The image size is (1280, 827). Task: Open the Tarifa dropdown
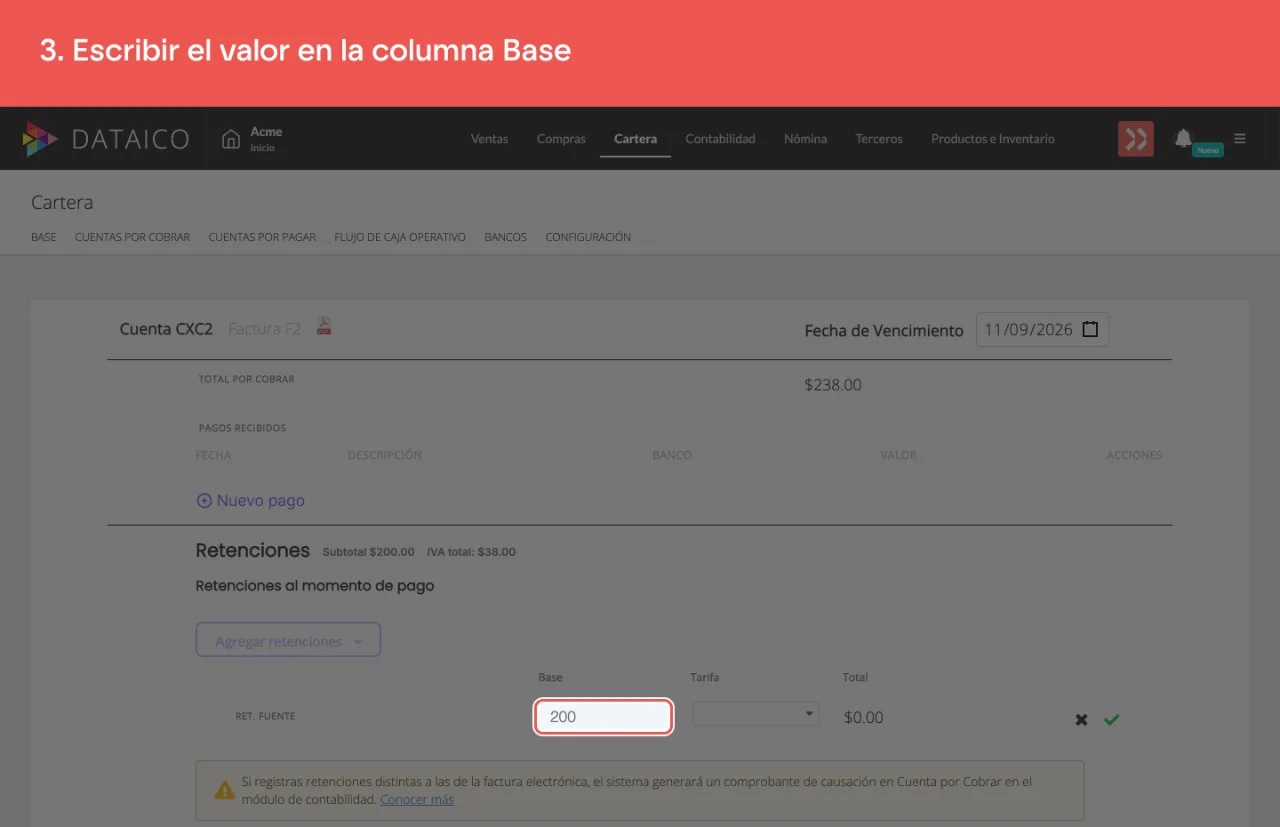tap(756, 714)
